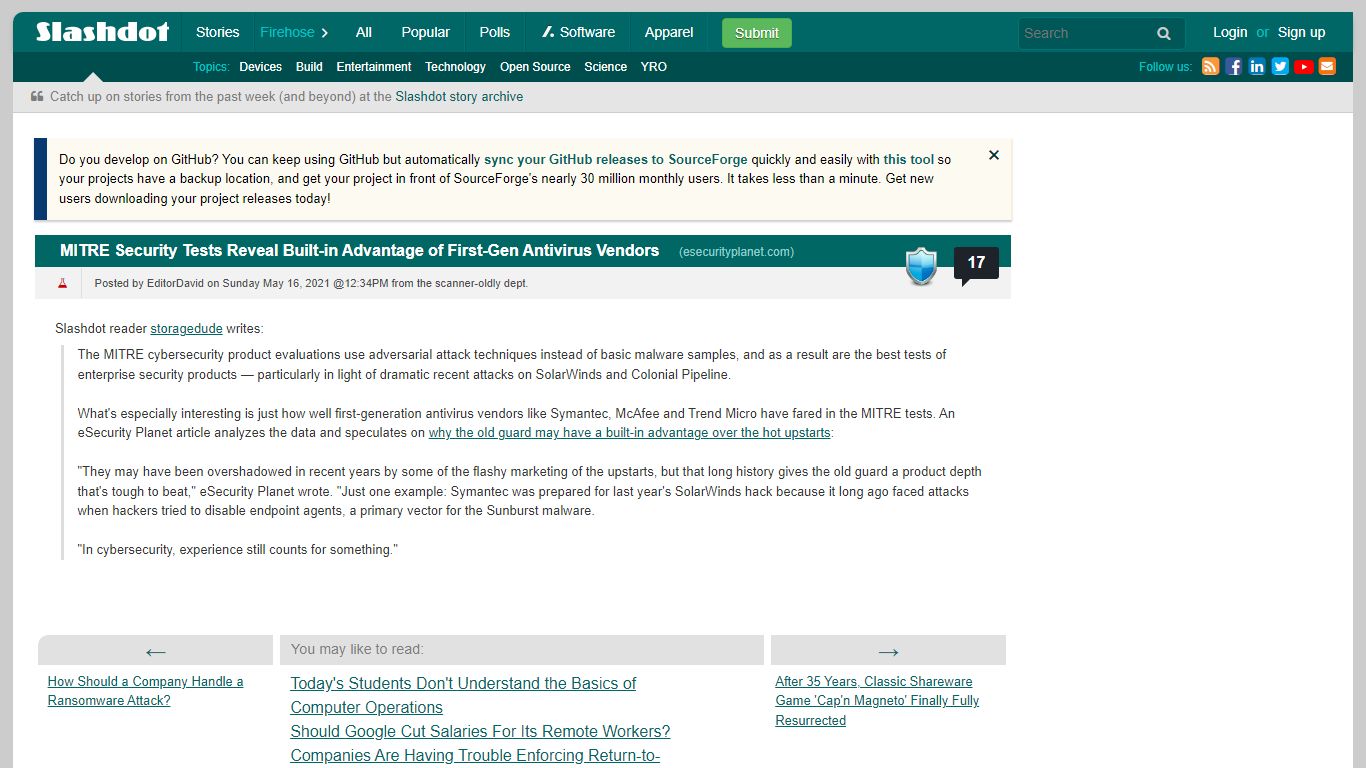Open the Polls section
The height and width of the screenshot is (768, 1366).
click(x=494, y=32)
